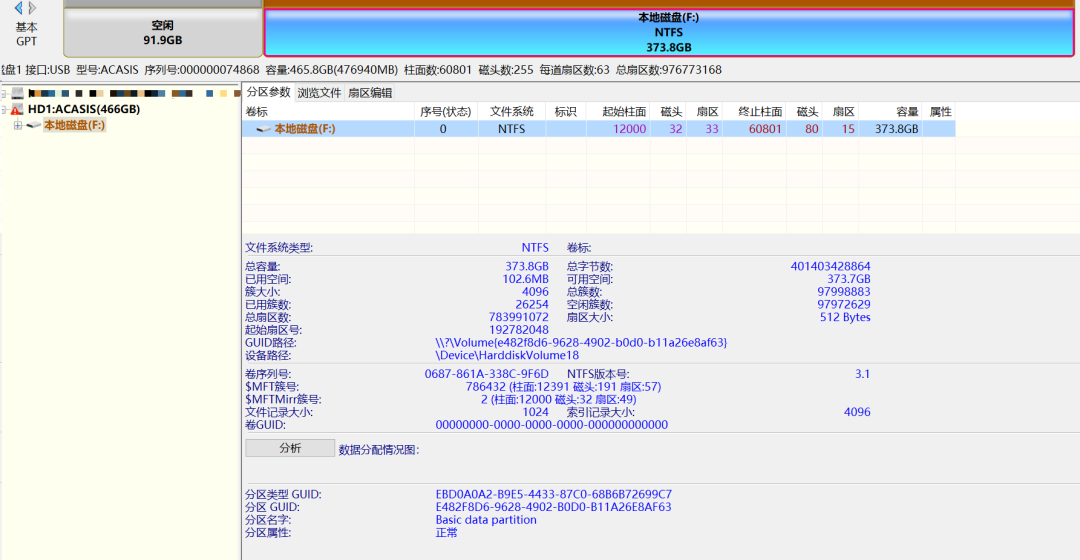Click volume serial 0687-861A-338C-9F6D
Viewport: 1080px width, 560px height.
point(486,374)
